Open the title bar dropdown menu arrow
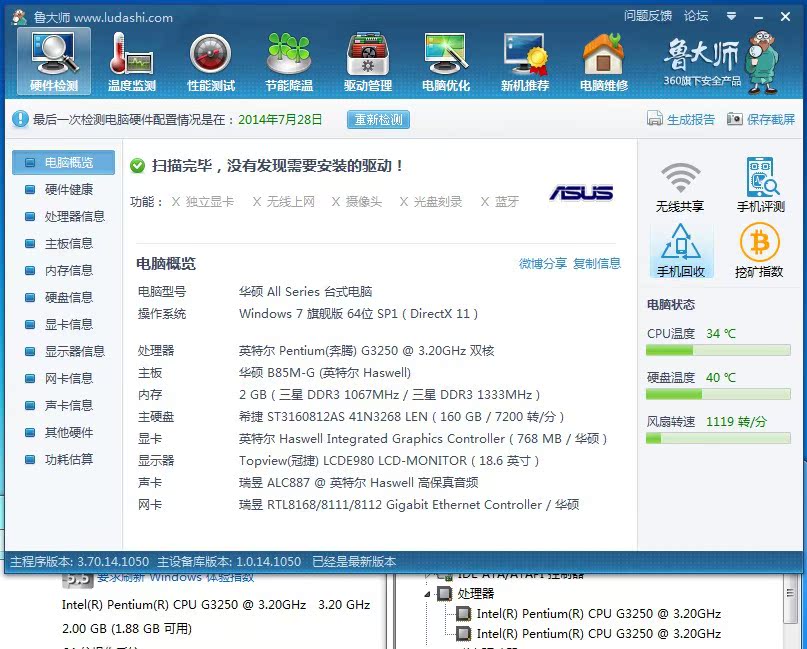This screenshot has height=649, width=807. [x=731, y=16]
